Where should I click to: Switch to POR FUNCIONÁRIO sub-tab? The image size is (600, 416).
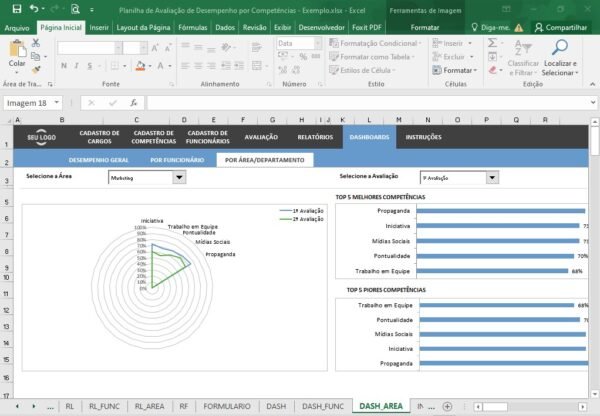click(x=177, y=160)
